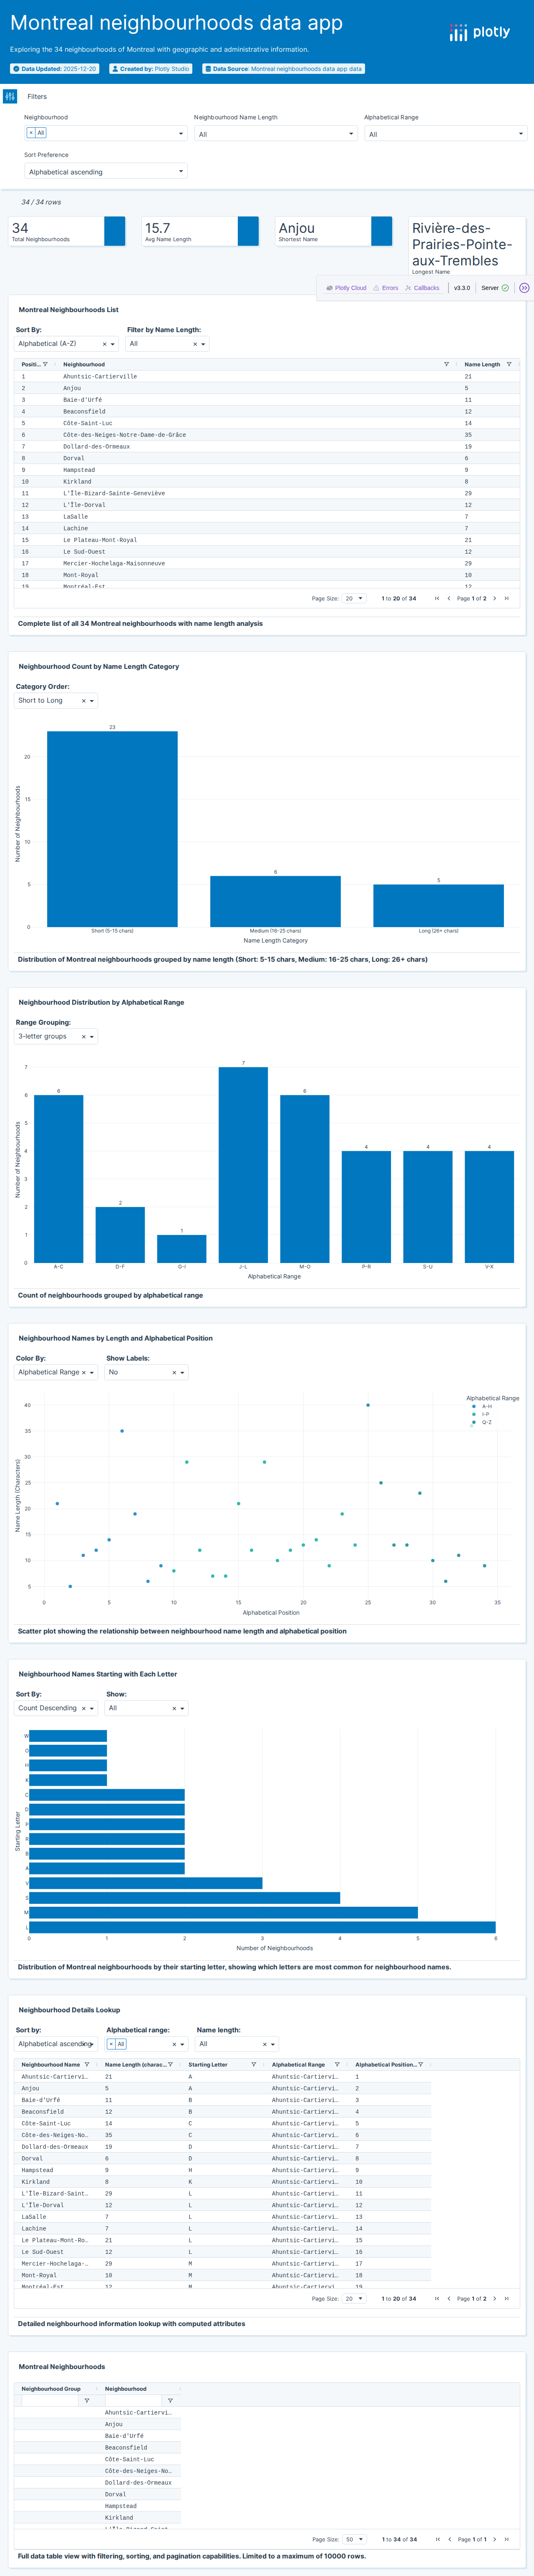Clear the Short to Long category order
Image resolution: width=534 pixels, height=2576 pixels.
coord(83,701)
